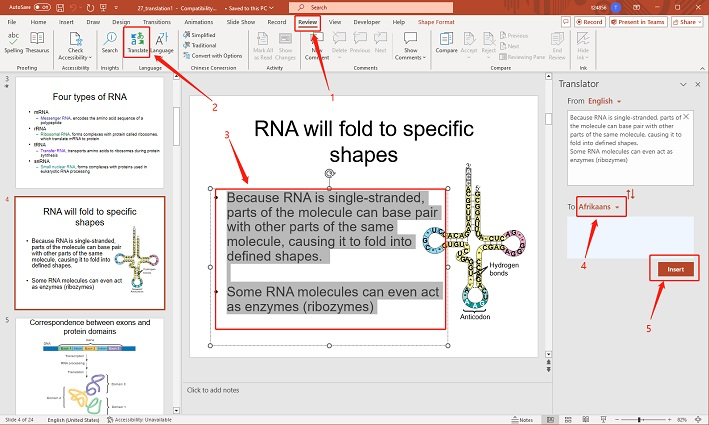Image resolution: width=709 pixels, height=425 pixels.
Task: Click the Translate button in ribbon
Action: [137, 42]
